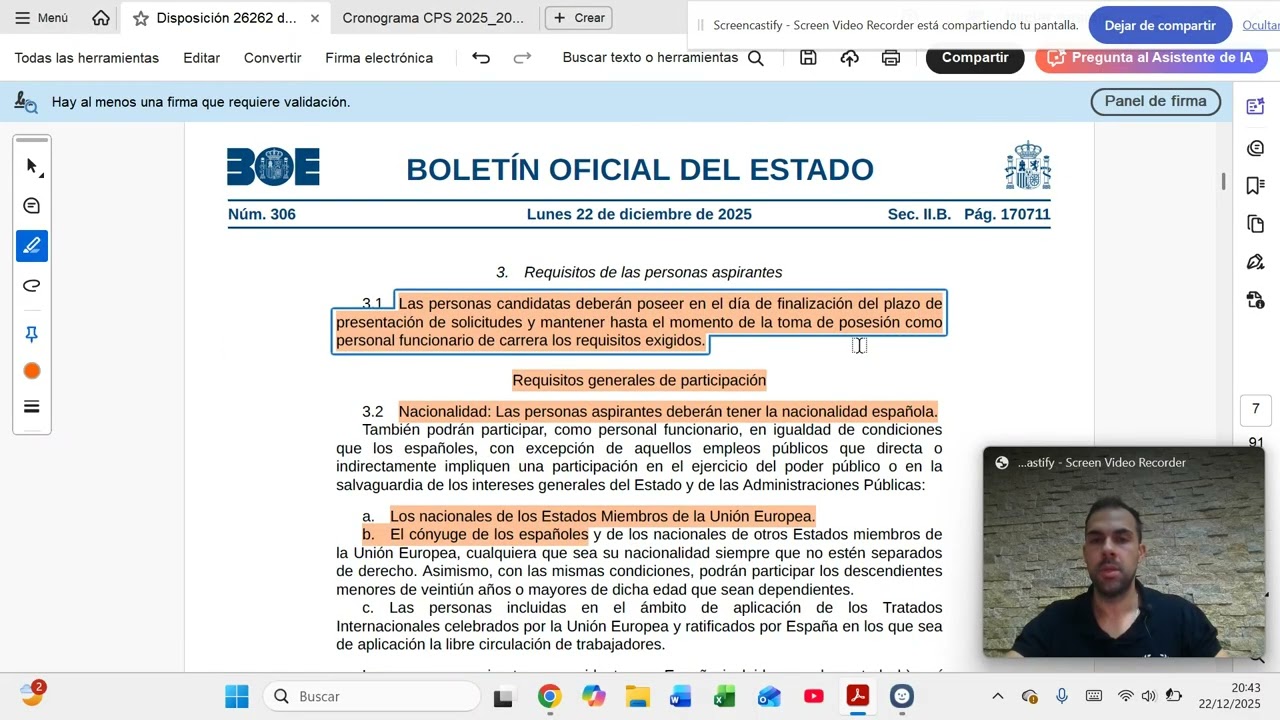1280x720 pixels.
Task: Open Screencastify taskbar icon
Action: pyautogui.click(x=902, y=696)
